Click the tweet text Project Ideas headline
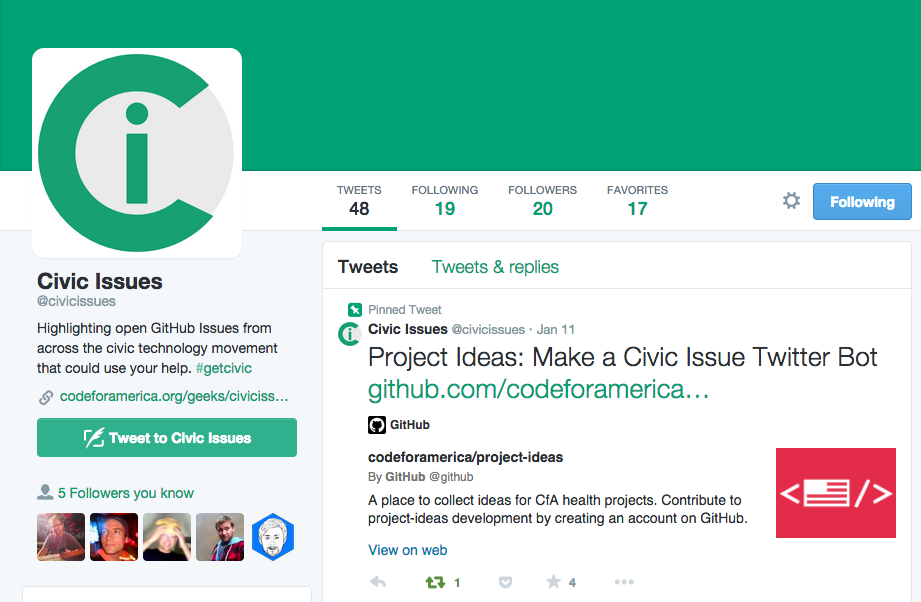The height and width of the screenshot is (602, 921). pos(623,357)
